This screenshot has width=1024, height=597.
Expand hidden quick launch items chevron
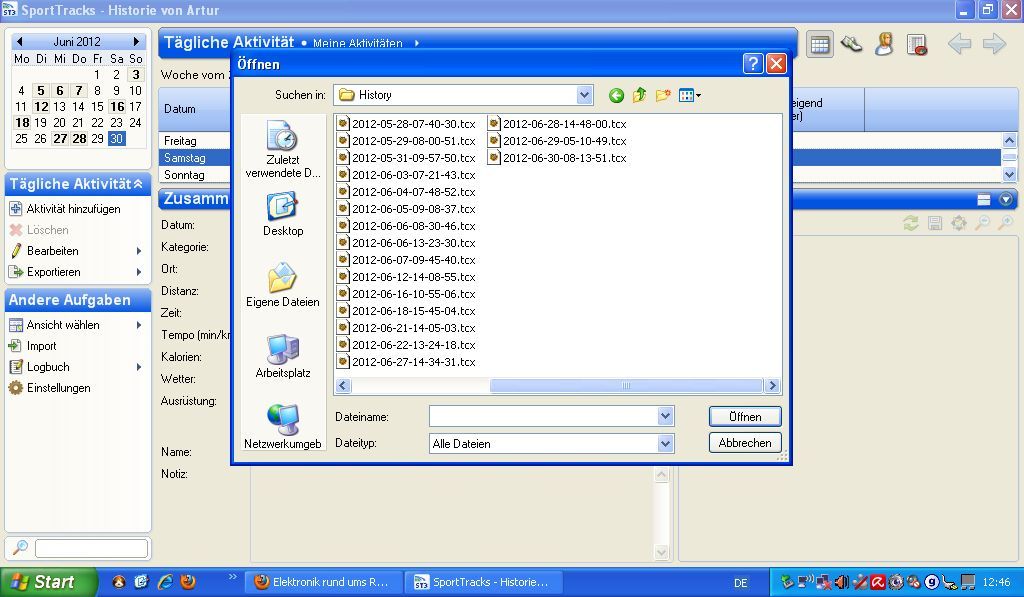click(232, 577)
